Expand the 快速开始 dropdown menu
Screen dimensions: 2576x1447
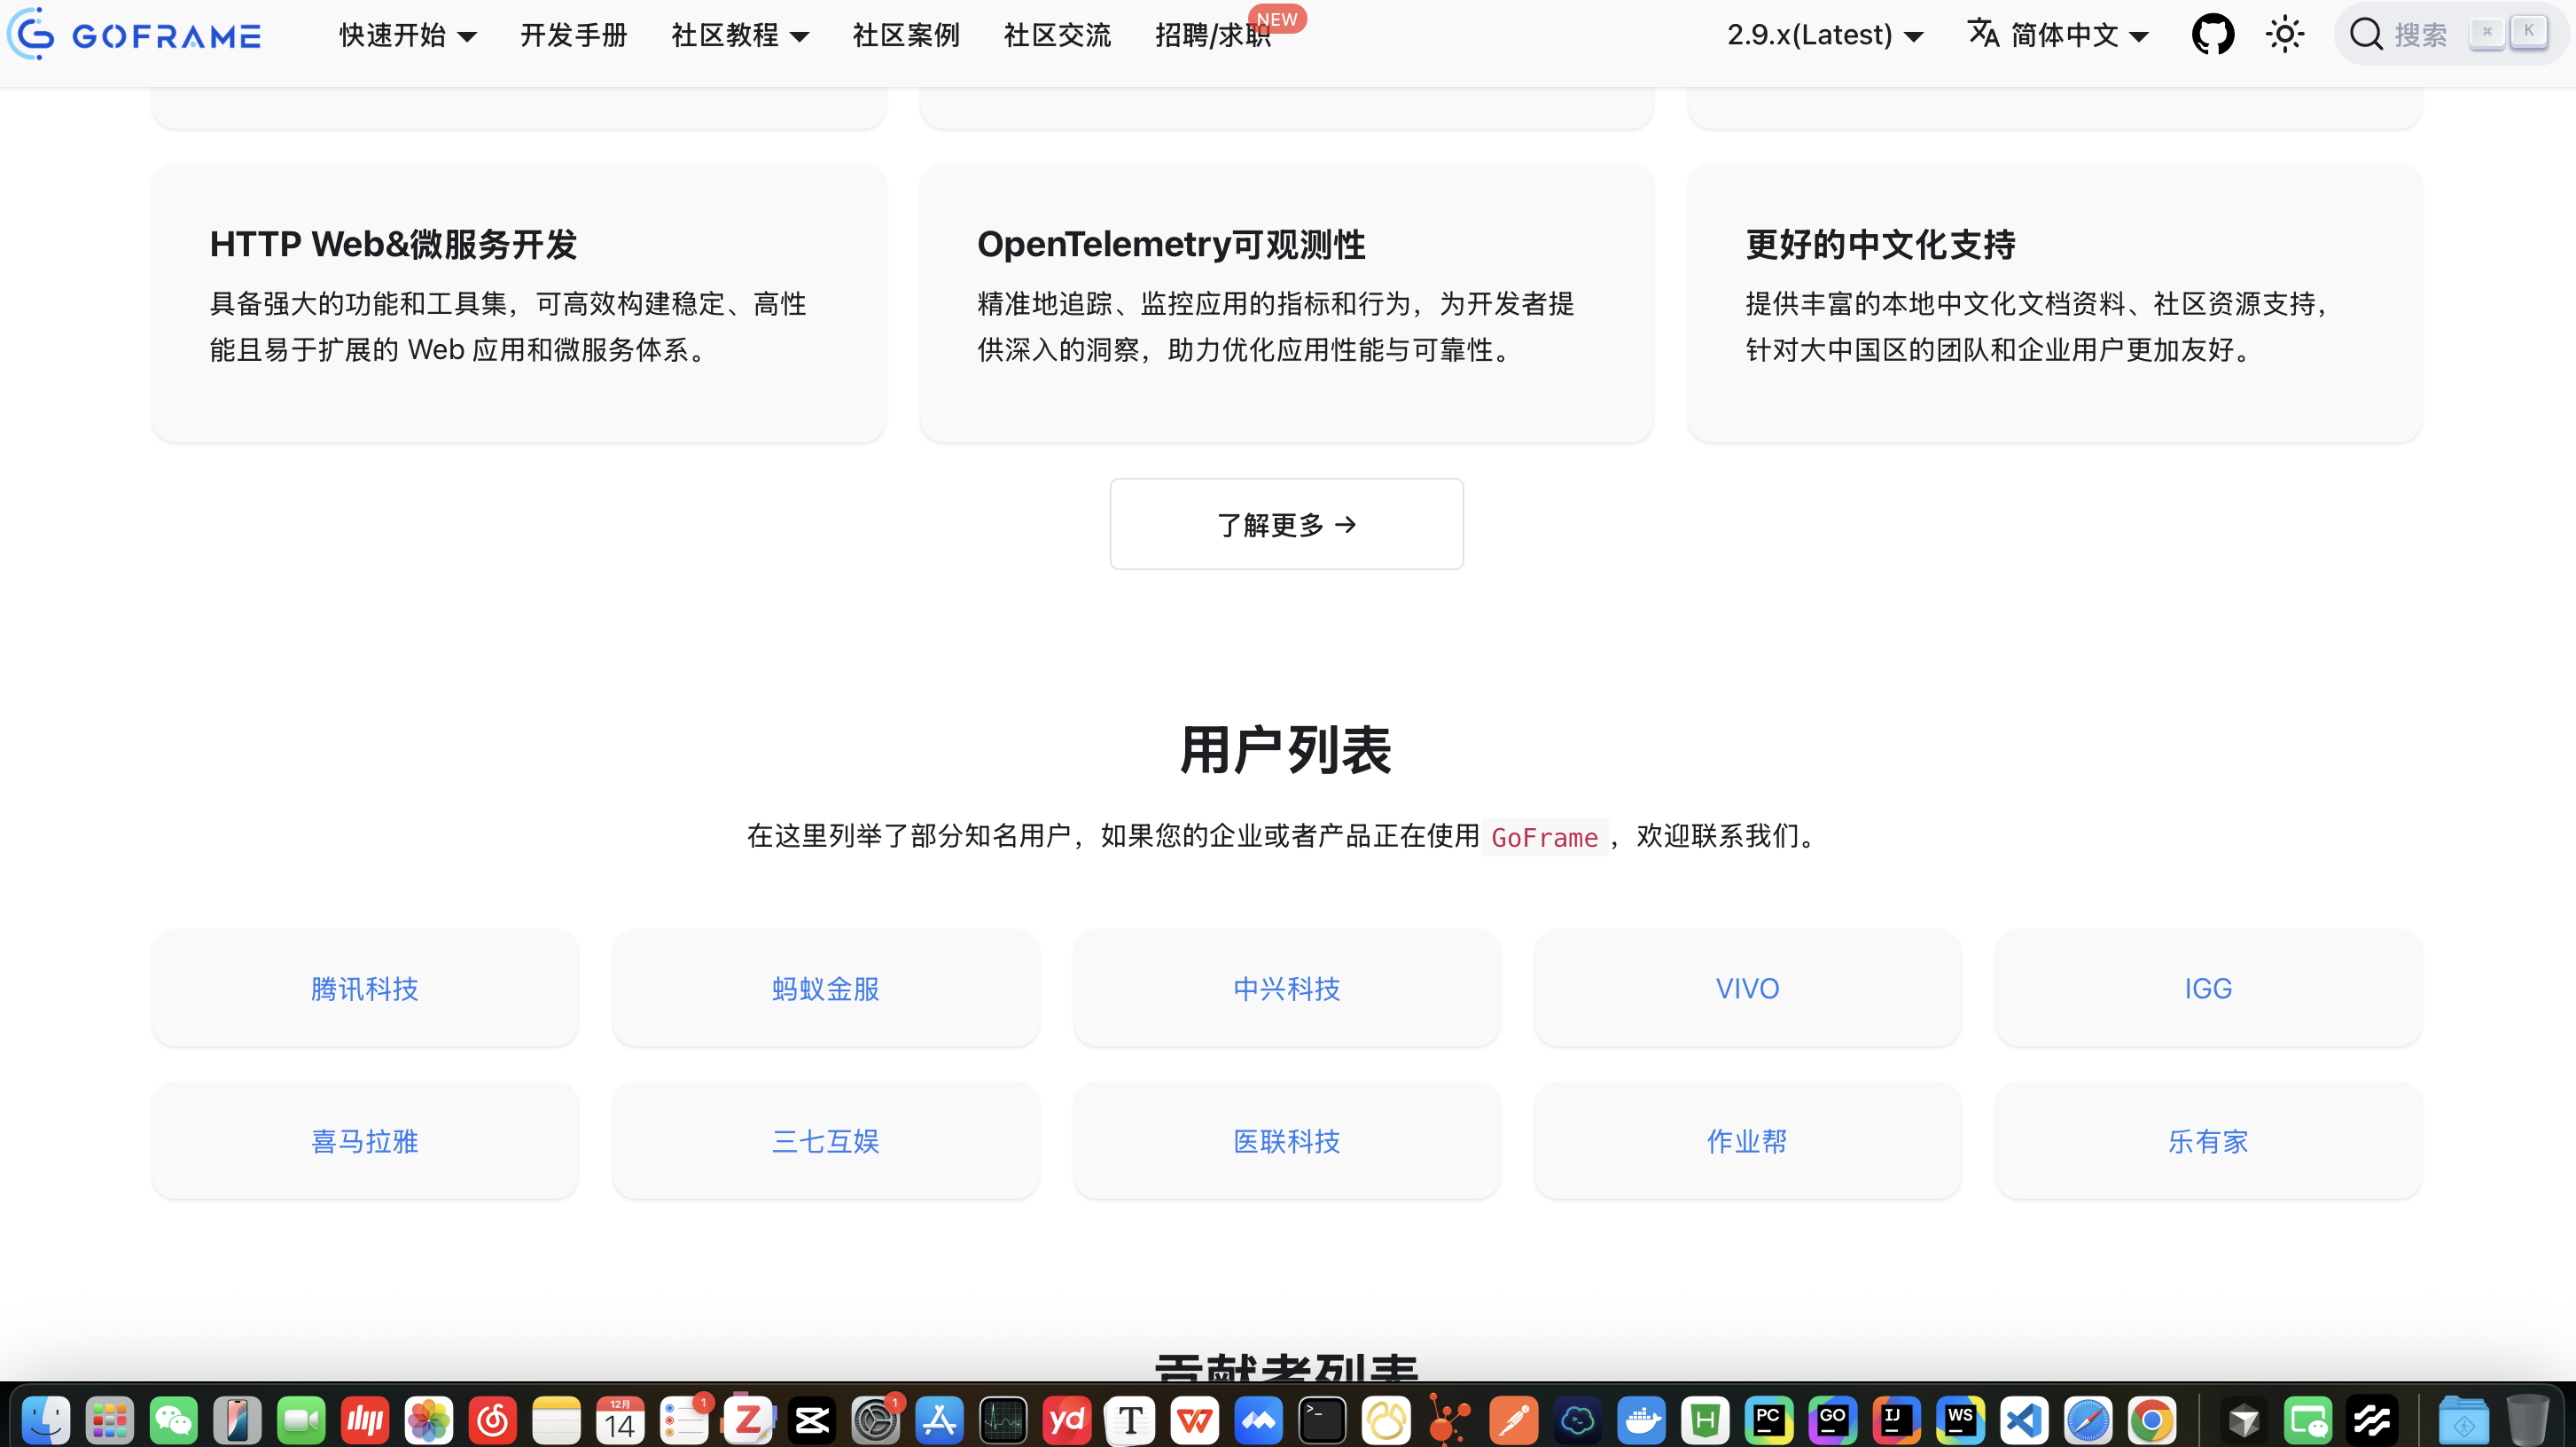(x=407, y=35)
